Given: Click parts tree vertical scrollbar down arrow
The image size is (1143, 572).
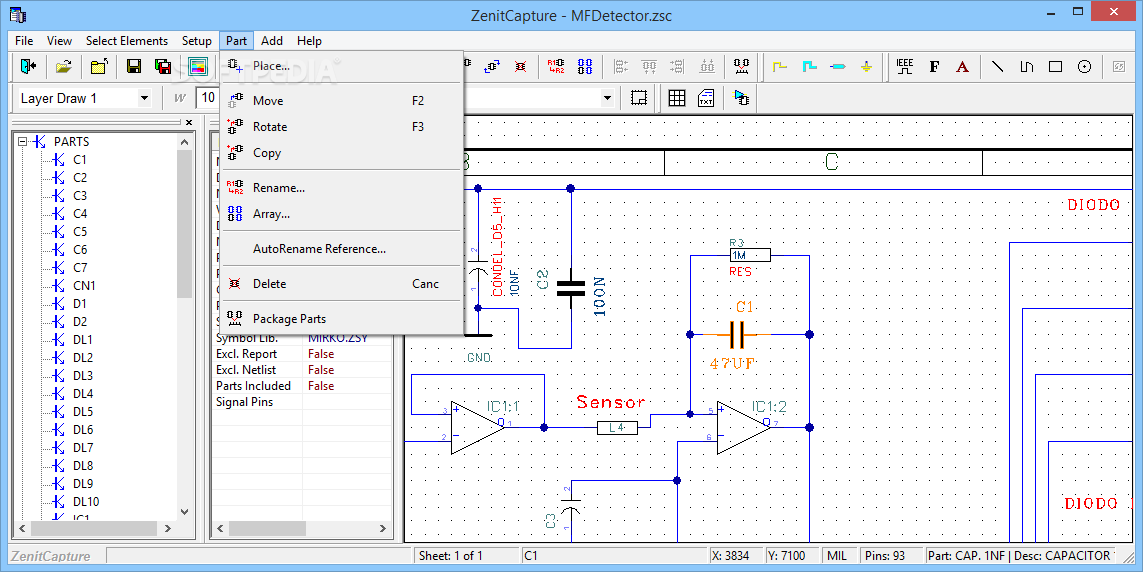Looking at the screenshot, I should [x=184, y=512].
